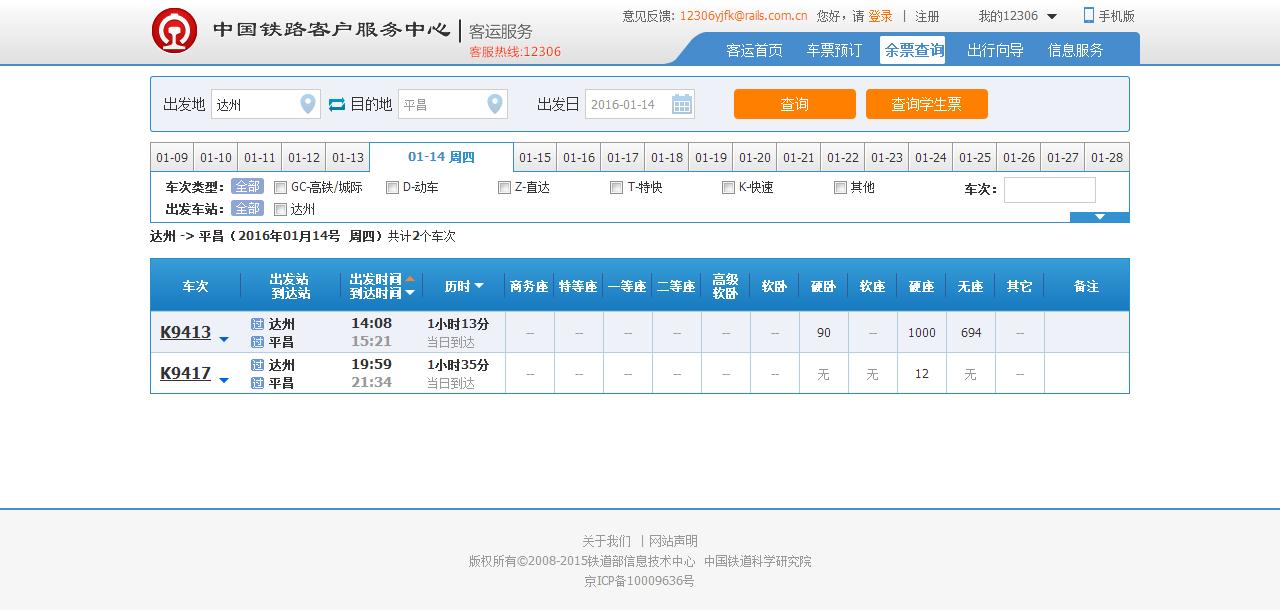The width and height of the screenshot is (1280, 611).
Task: Collapse the filter panel with blue arrow
Action: click(x=1099, y=217)
